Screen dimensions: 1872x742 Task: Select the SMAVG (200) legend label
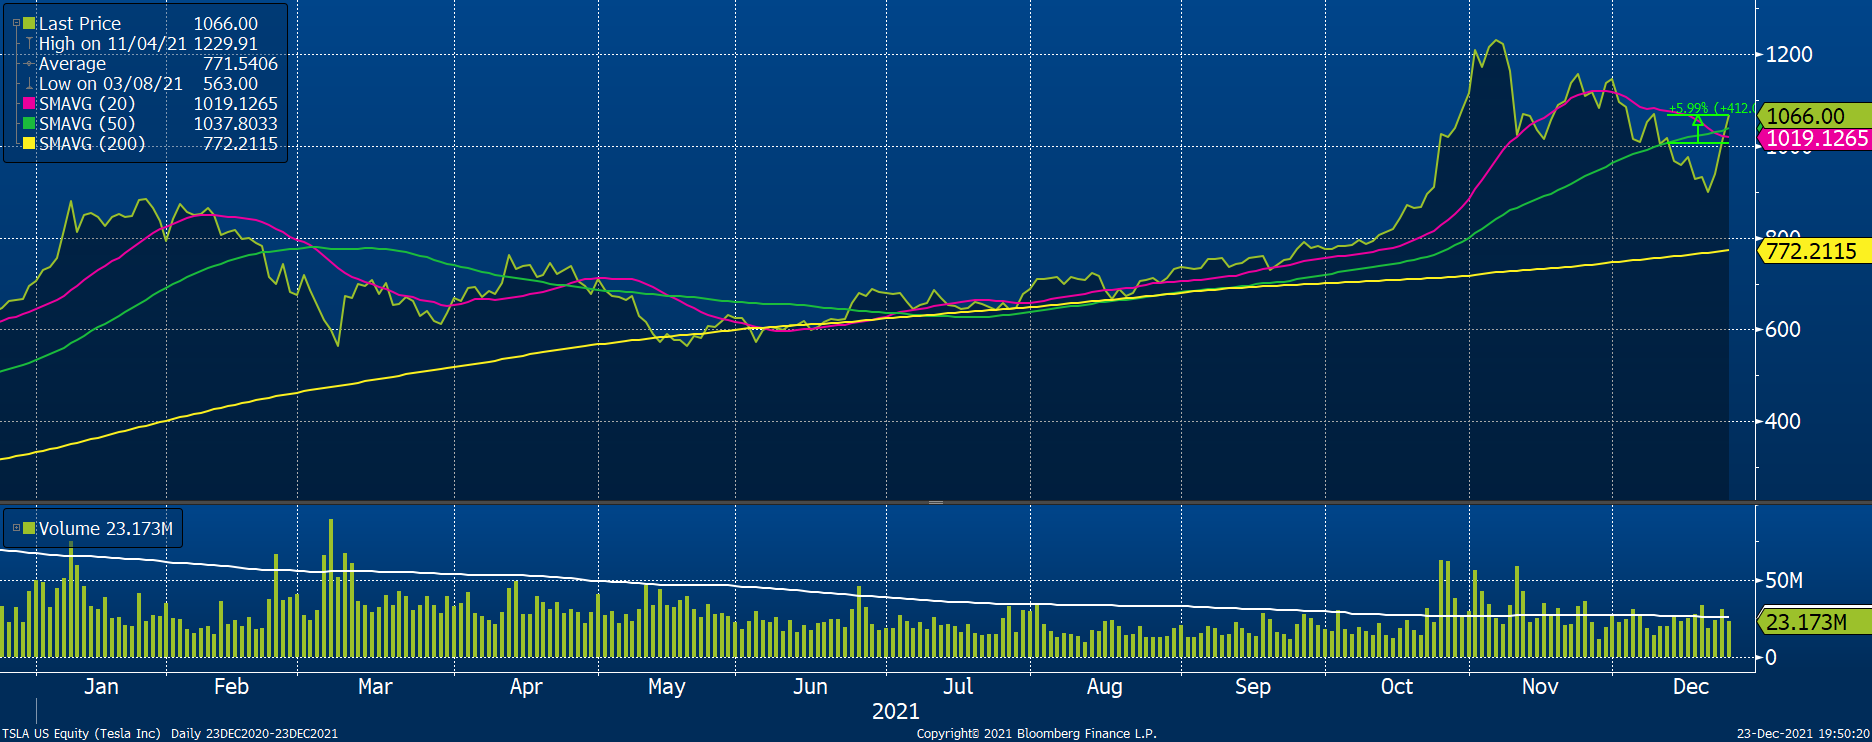click(92, 143)
